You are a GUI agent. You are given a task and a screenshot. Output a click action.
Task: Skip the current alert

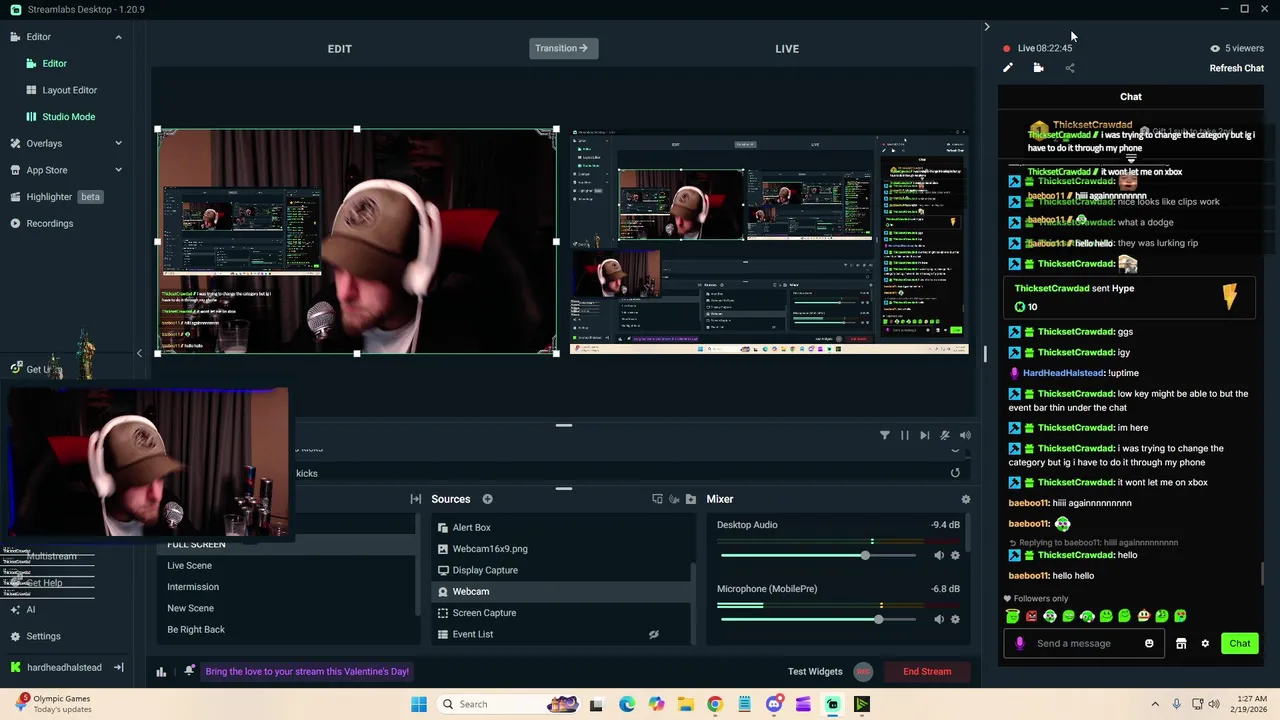[924, 435]
